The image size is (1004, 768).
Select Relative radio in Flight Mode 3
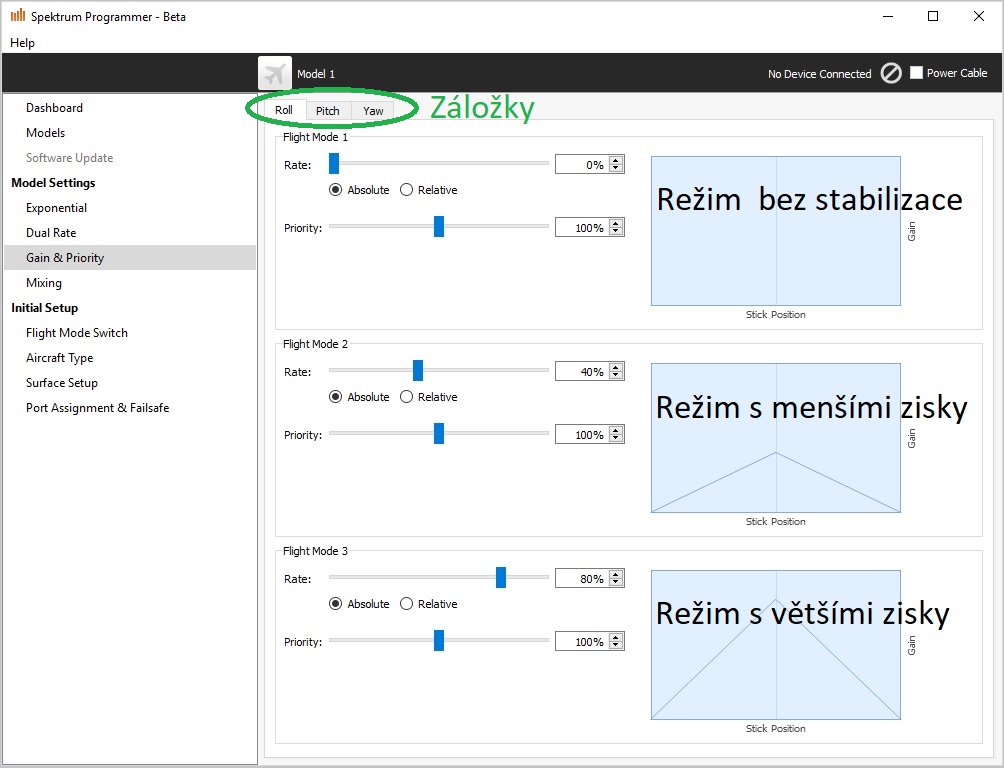[407, 604]
